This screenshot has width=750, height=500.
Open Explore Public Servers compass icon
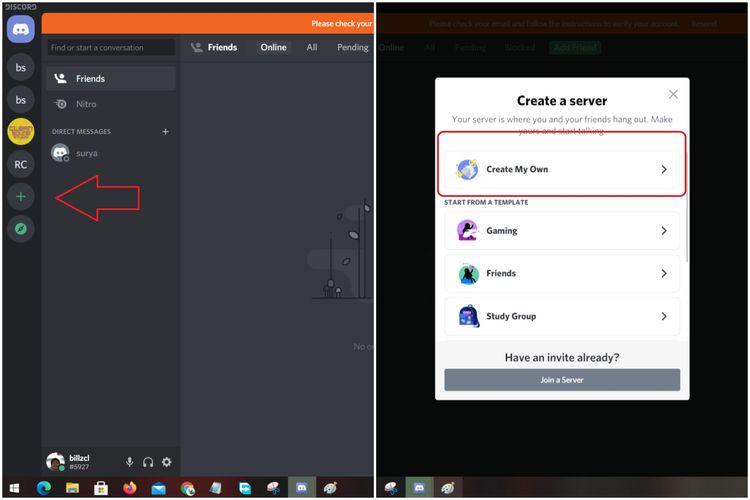21,229
